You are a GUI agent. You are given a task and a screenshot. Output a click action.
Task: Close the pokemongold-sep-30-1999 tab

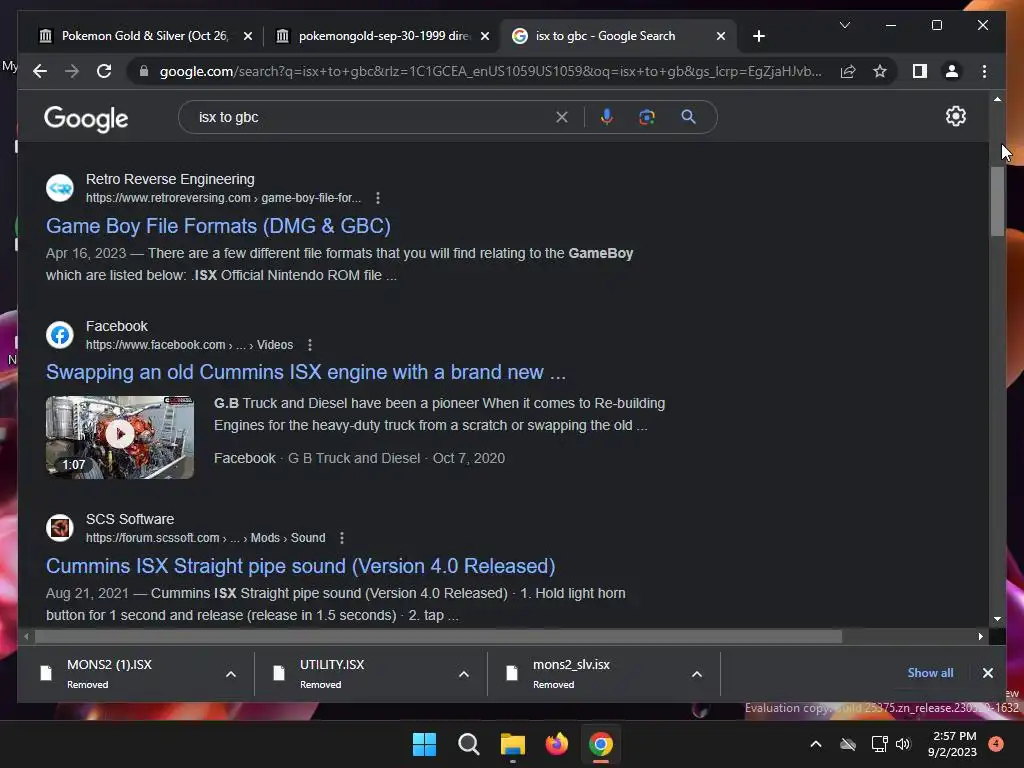pyautogui.click(x=485, y=36)
